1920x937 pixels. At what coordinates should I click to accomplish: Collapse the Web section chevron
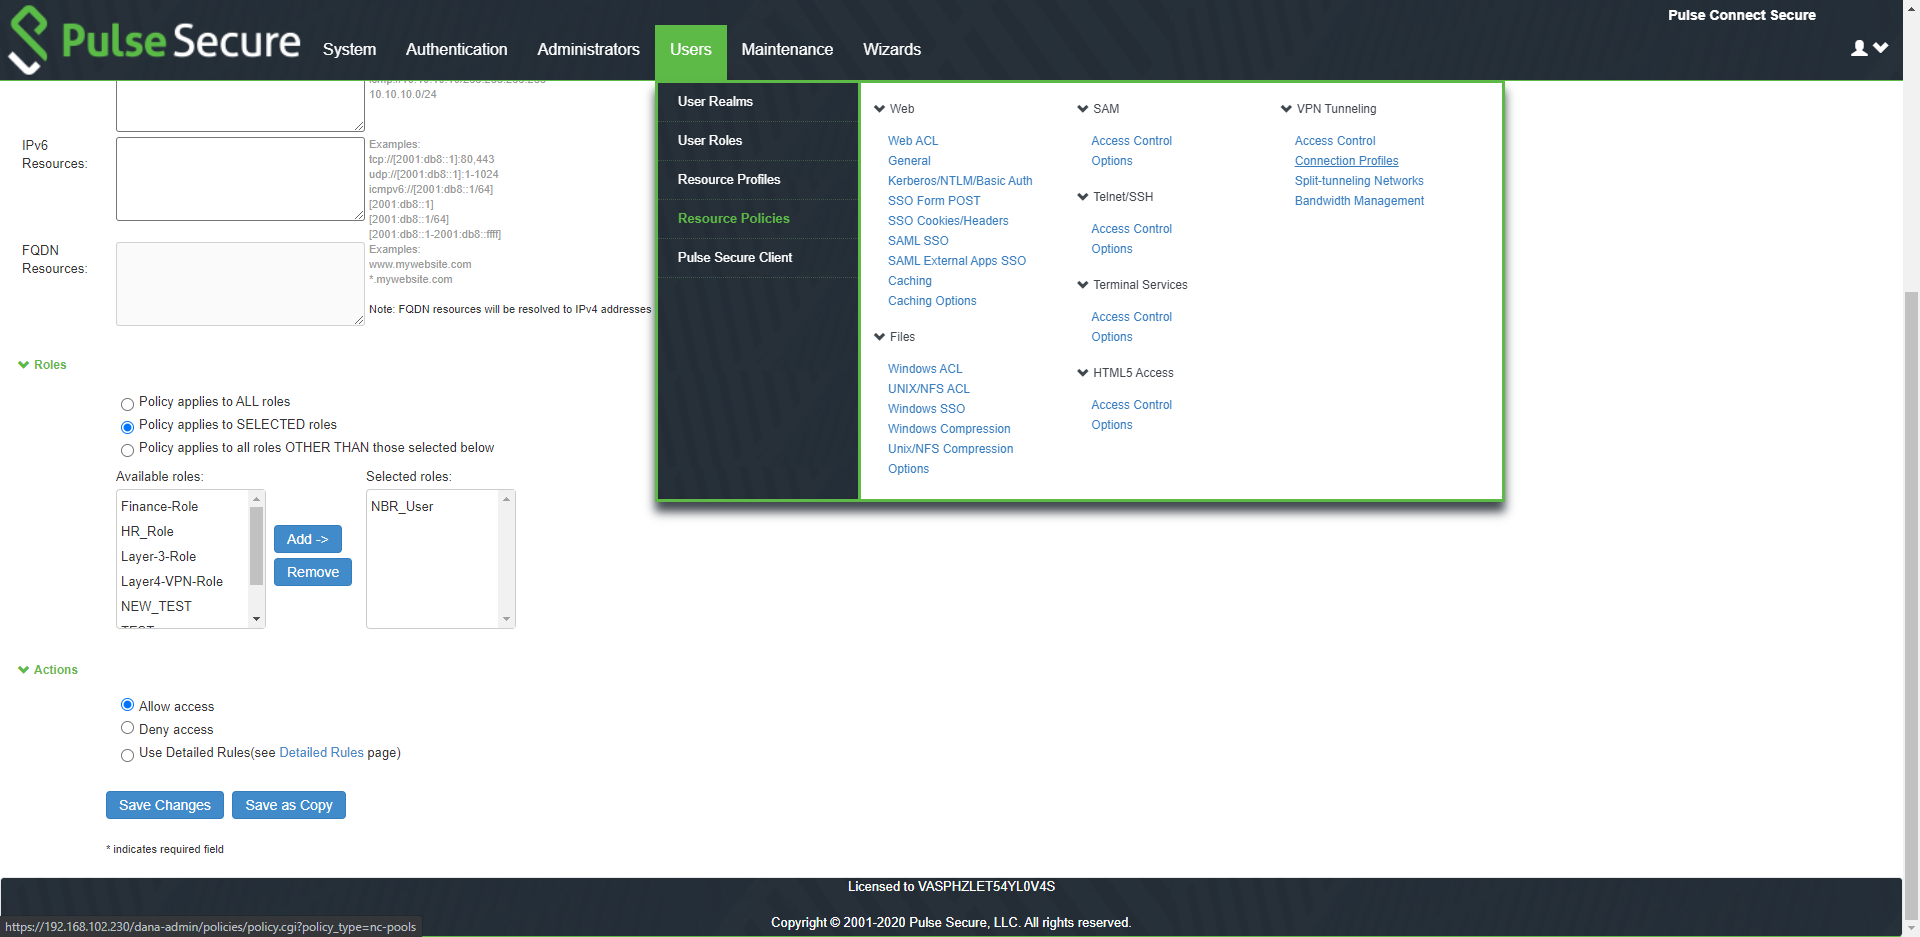click(x=880, y=109)
